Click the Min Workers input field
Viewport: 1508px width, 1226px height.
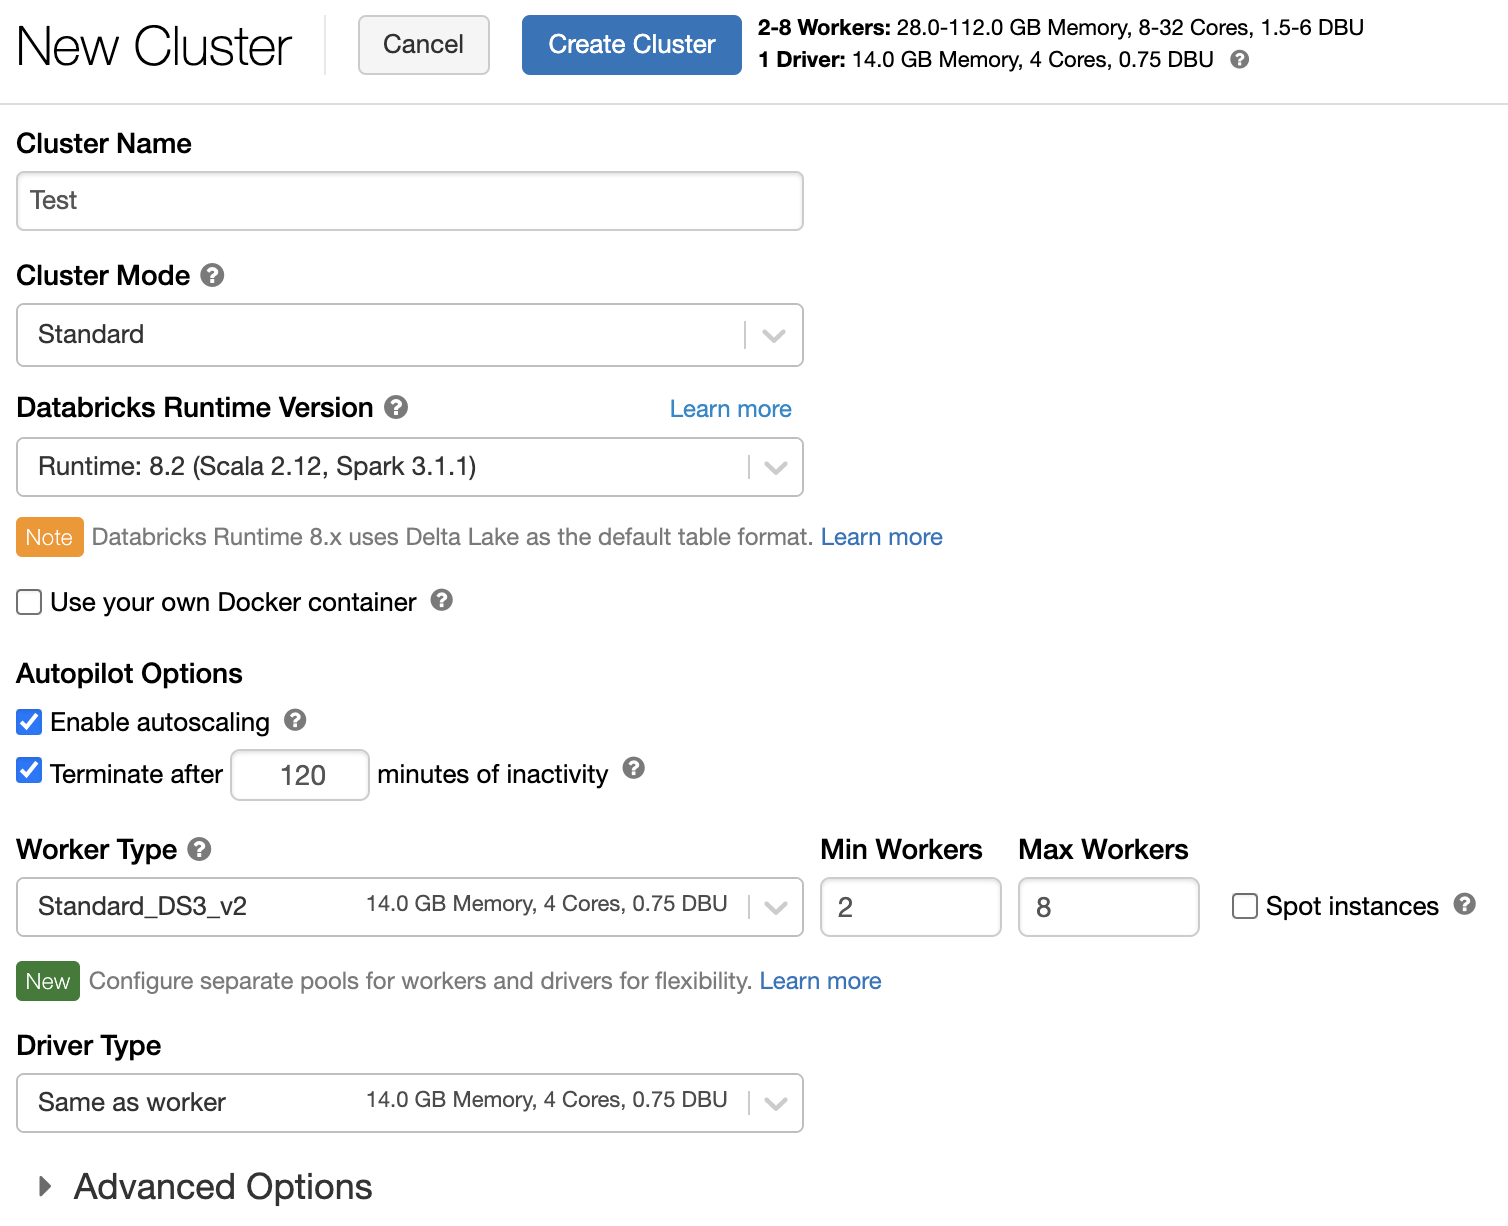(909, 907)
